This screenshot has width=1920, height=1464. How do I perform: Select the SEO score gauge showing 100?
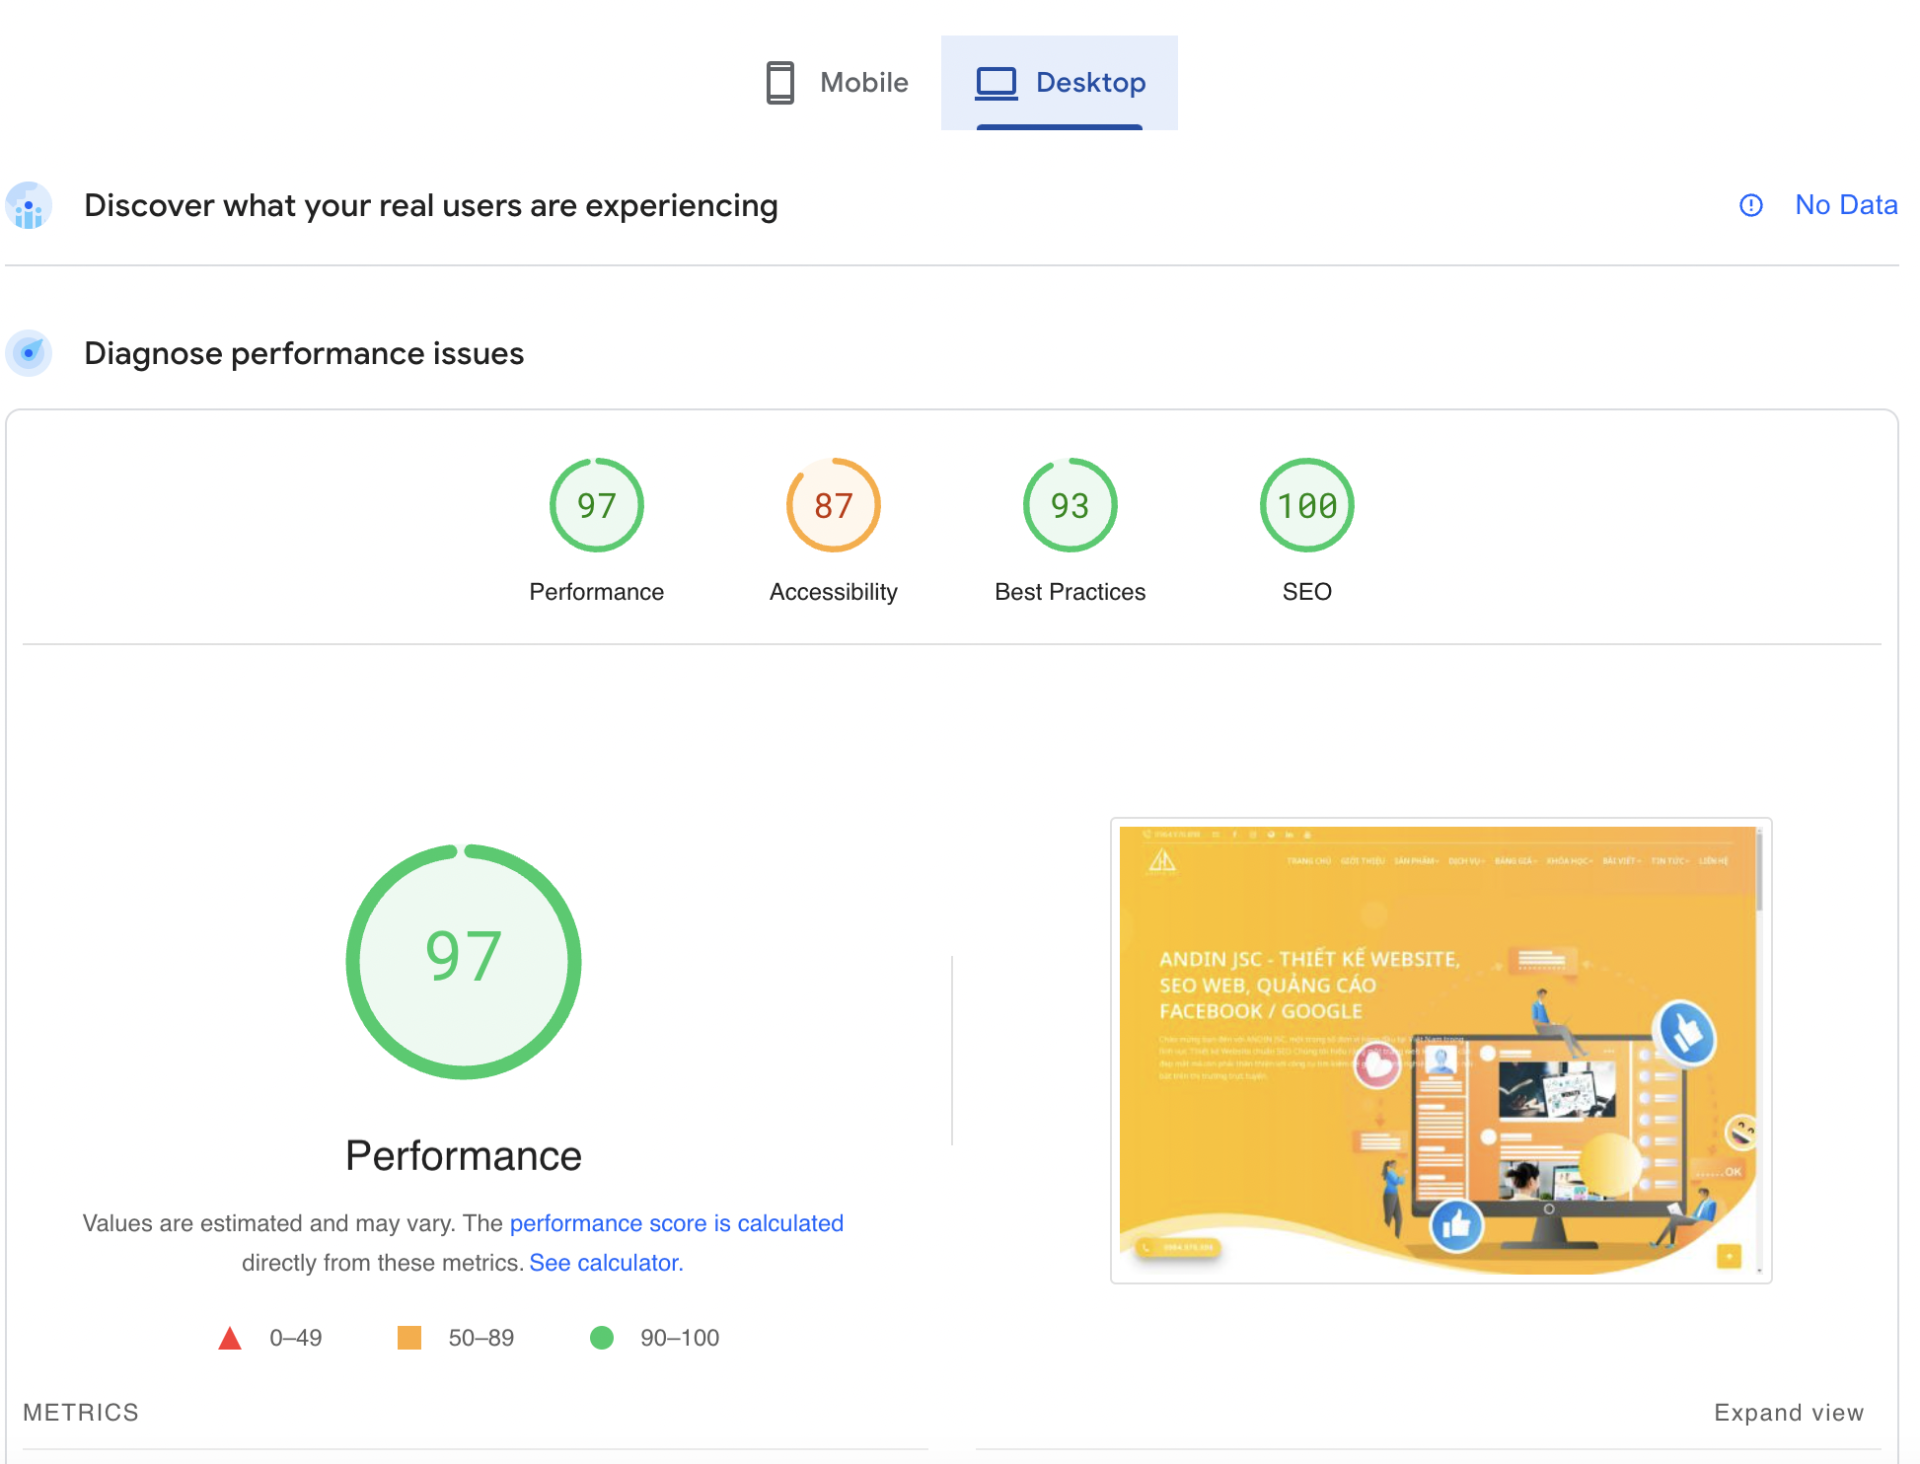(x=1305, y=505)
